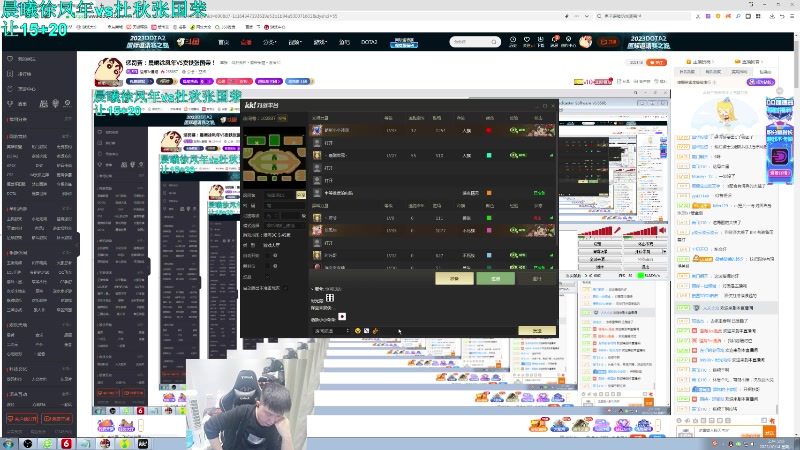
Task: Toggle eye icon in pink player's row
Action: coord(514,230)
